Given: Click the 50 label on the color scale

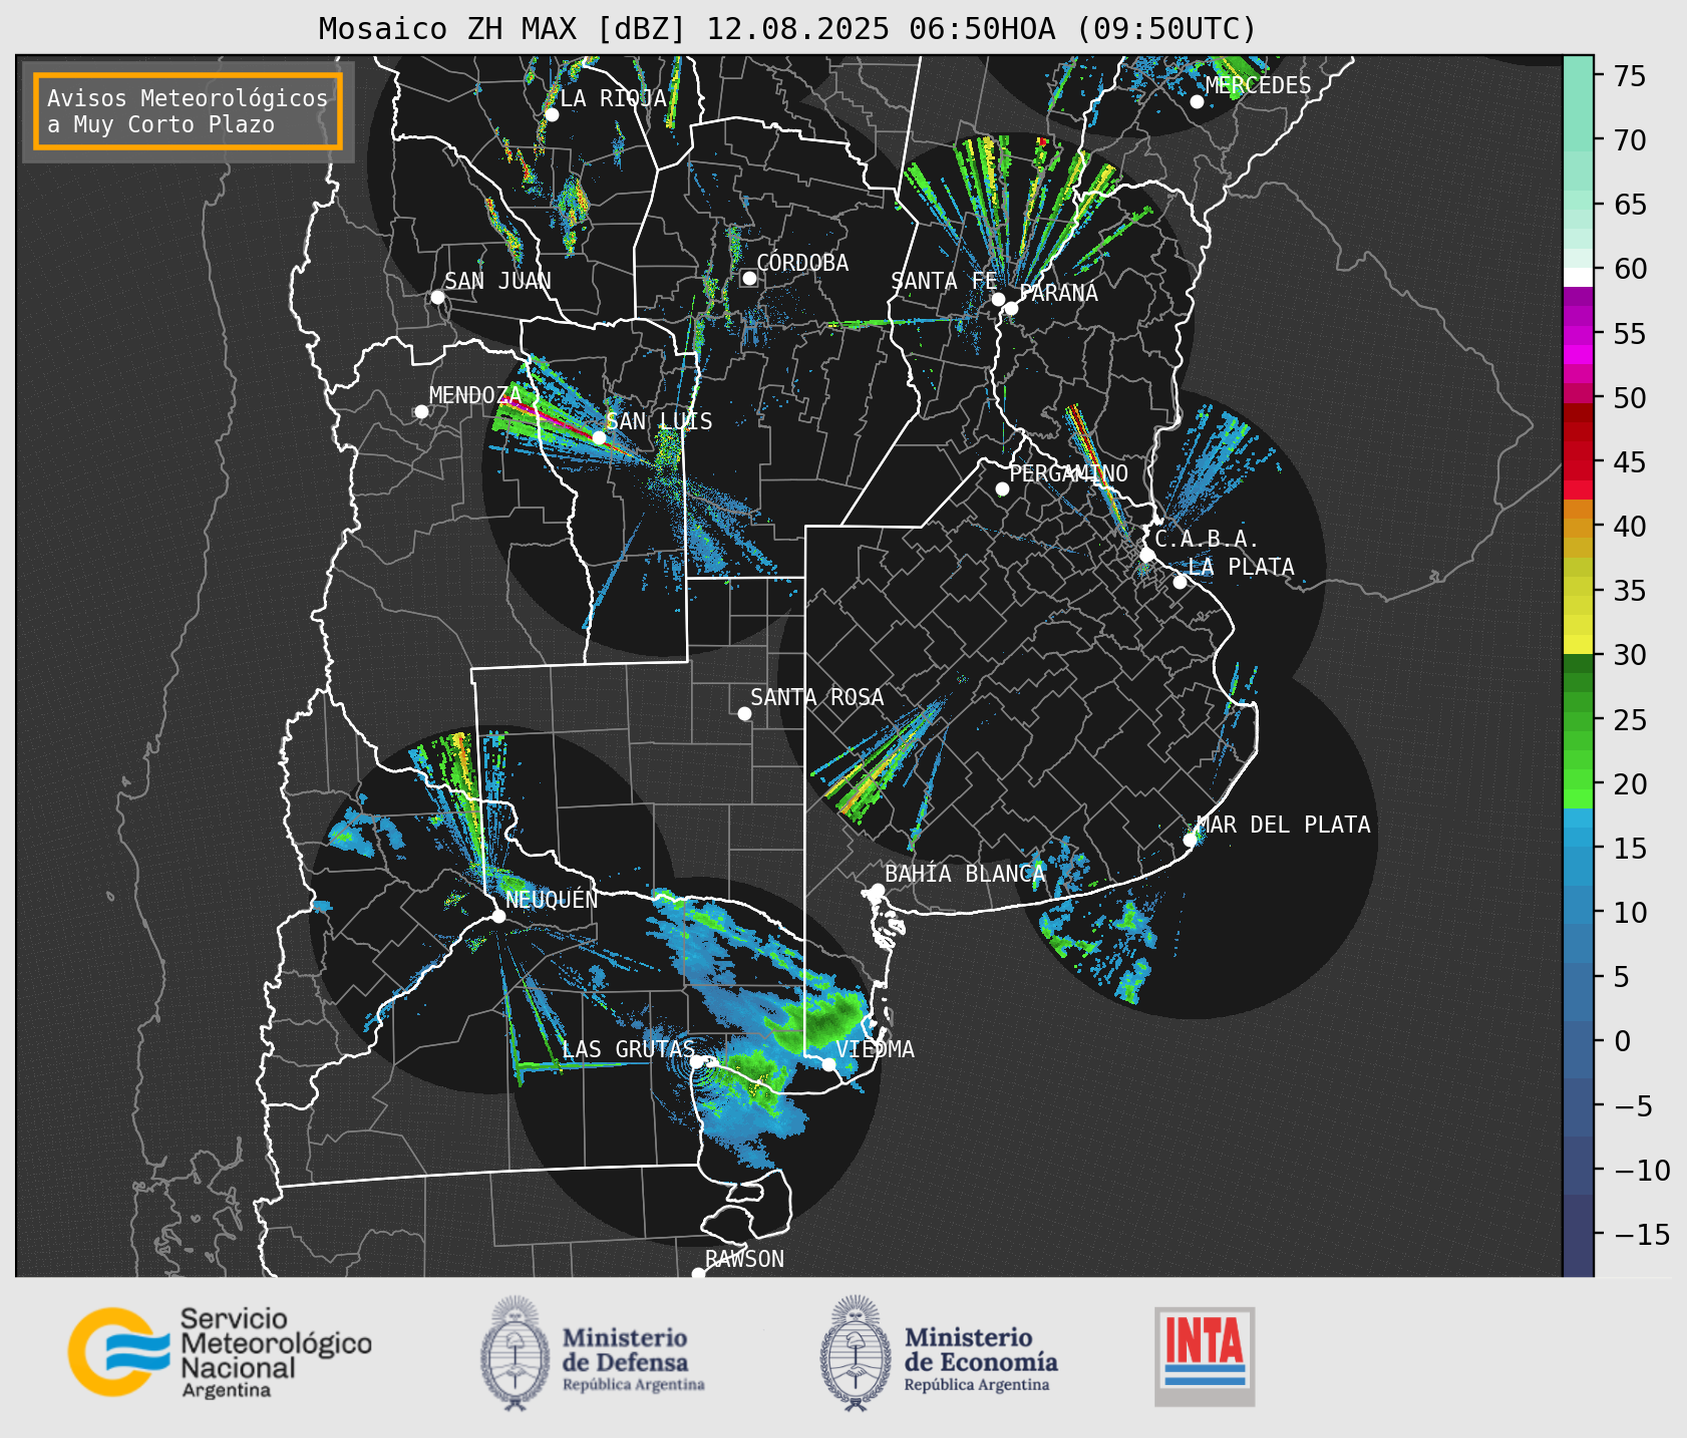Looking at the screenshot, I should 1629,398.
